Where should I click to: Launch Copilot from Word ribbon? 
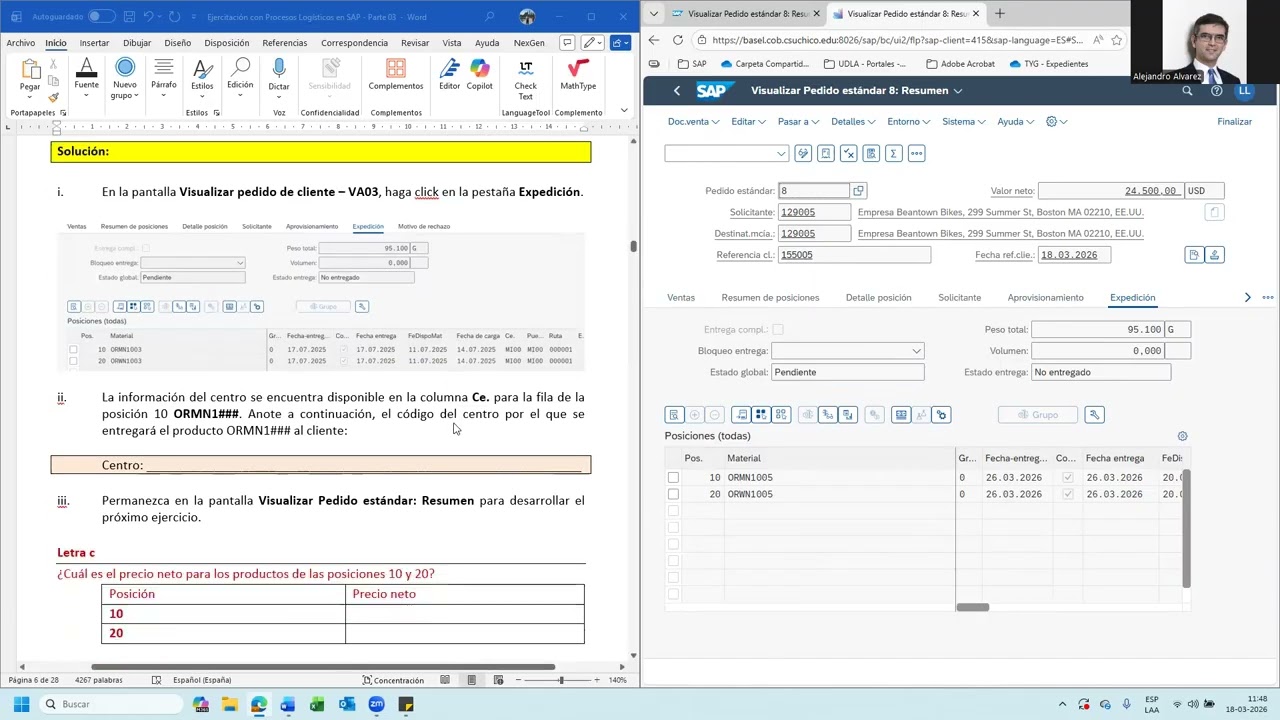pyautogui.click(x=480, y=74)
